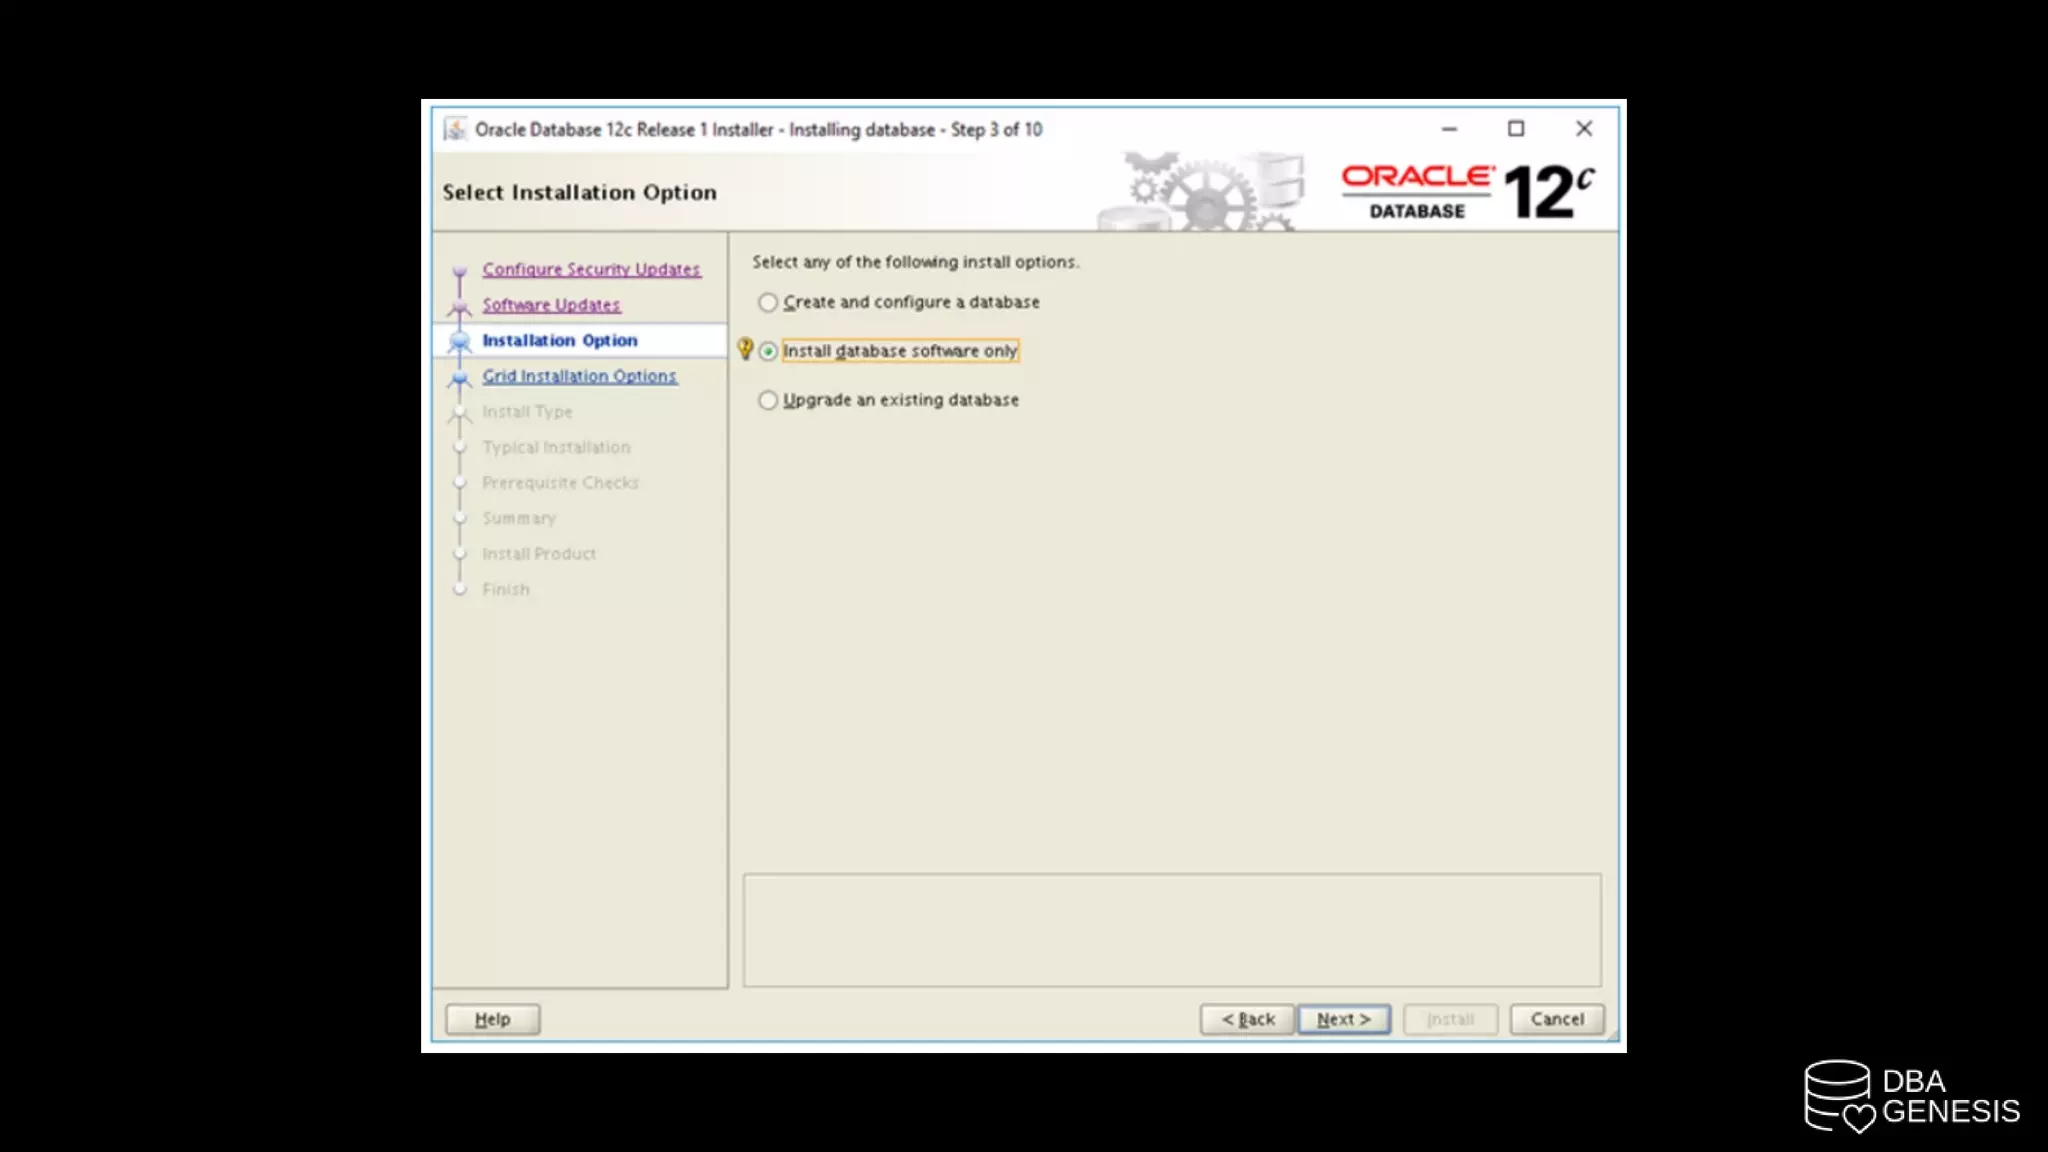Click the DBA Genesis watermark logo
Screen dimensions: 2048x1152
point(1911,1096)
